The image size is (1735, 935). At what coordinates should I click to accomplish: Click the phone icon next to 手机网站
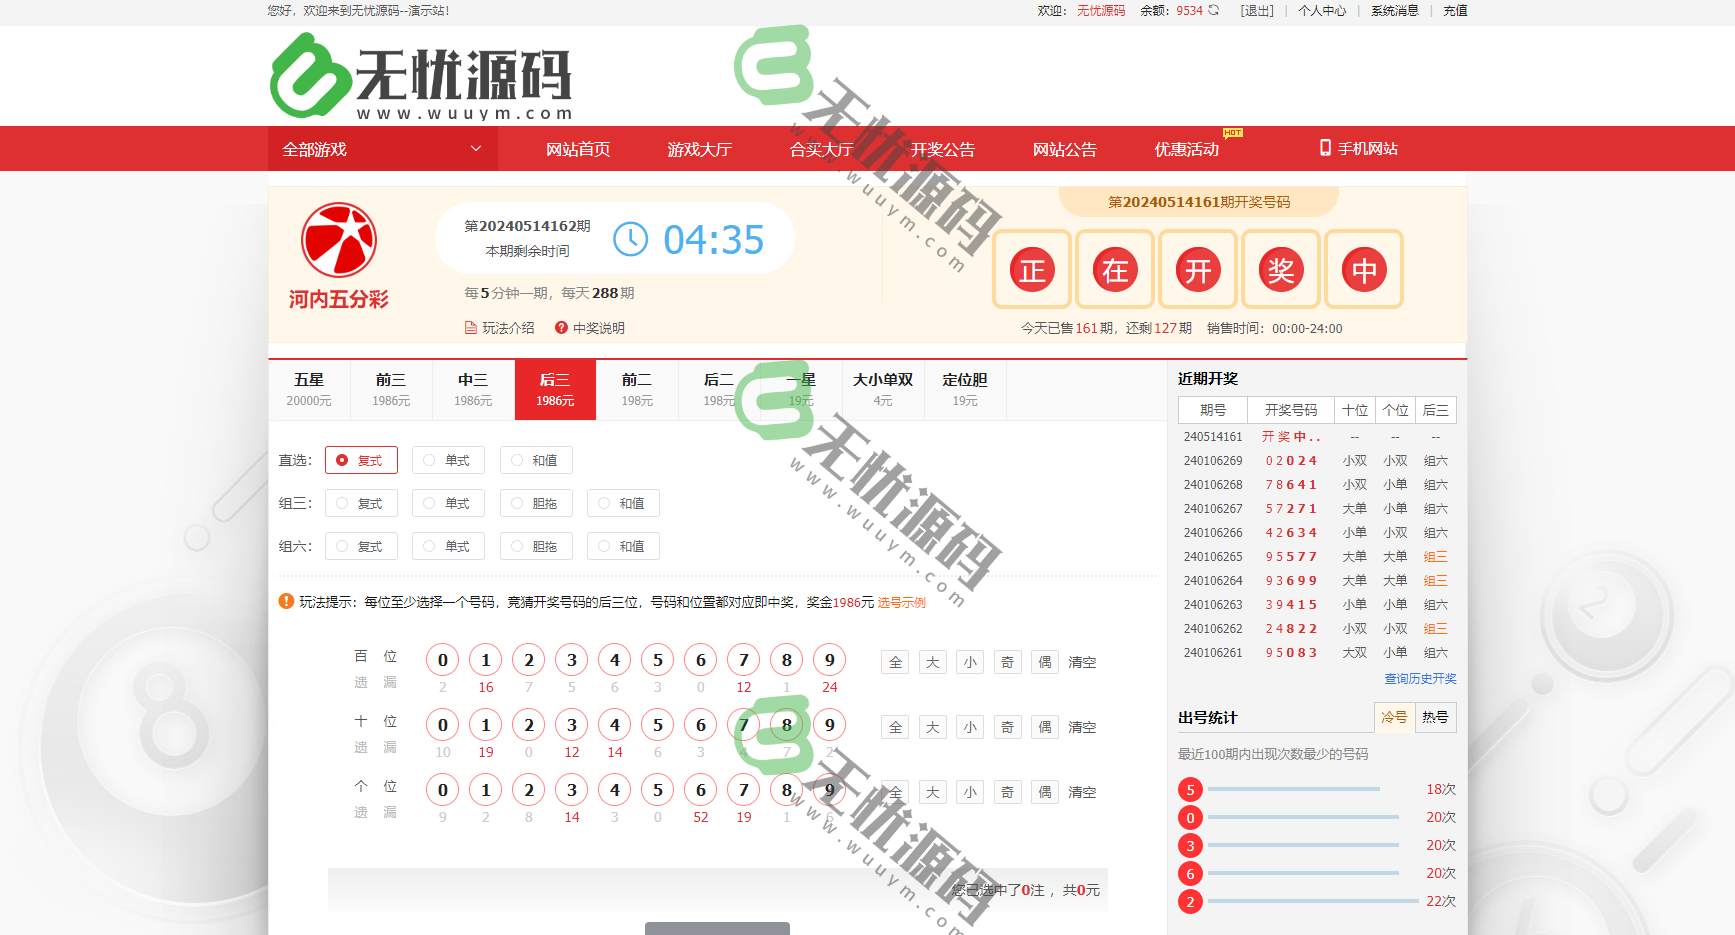pyautogui.click(x=1324, y=148)
